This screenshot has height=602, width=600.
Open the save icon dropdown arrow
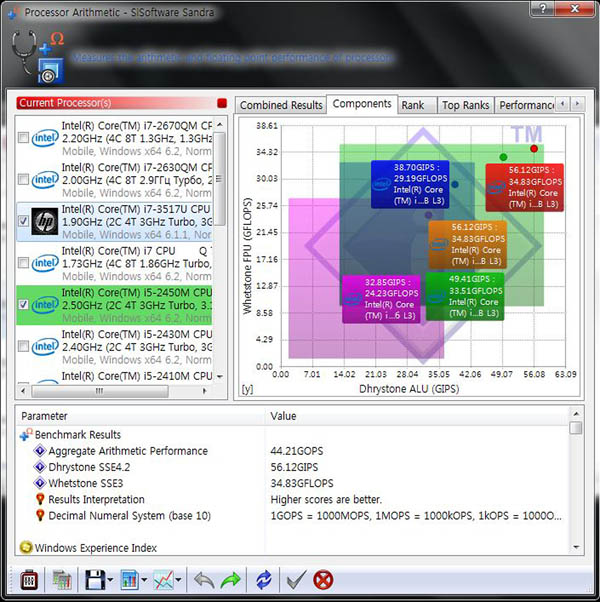110,580
